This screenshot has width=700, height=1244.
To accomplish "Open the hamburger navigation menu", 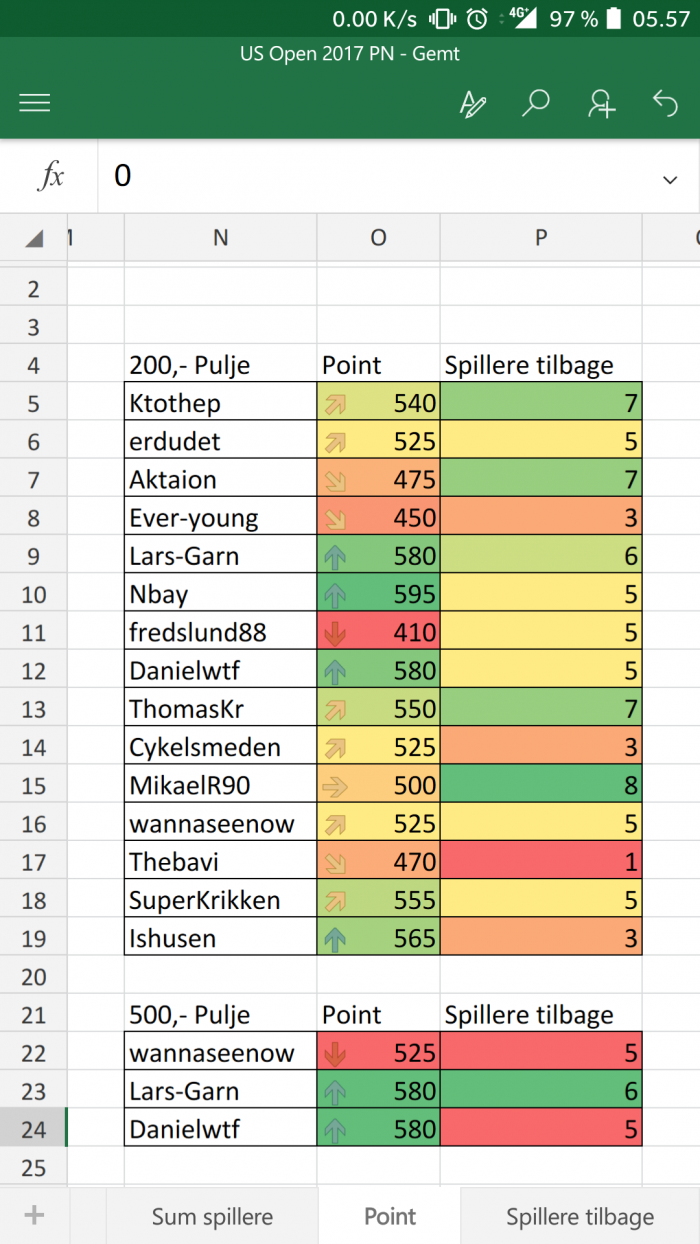I will (35, 103).
